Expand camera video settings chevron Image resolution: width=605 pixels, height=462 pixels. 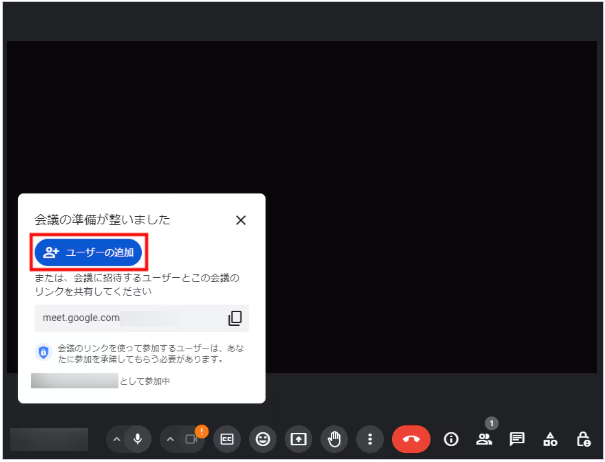(x=170, y=439)
